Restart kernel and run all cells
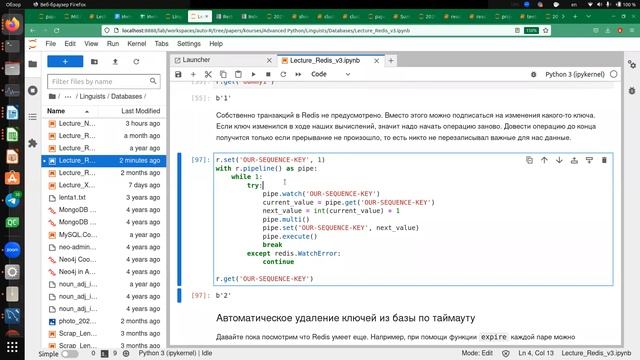 [298, 74]
